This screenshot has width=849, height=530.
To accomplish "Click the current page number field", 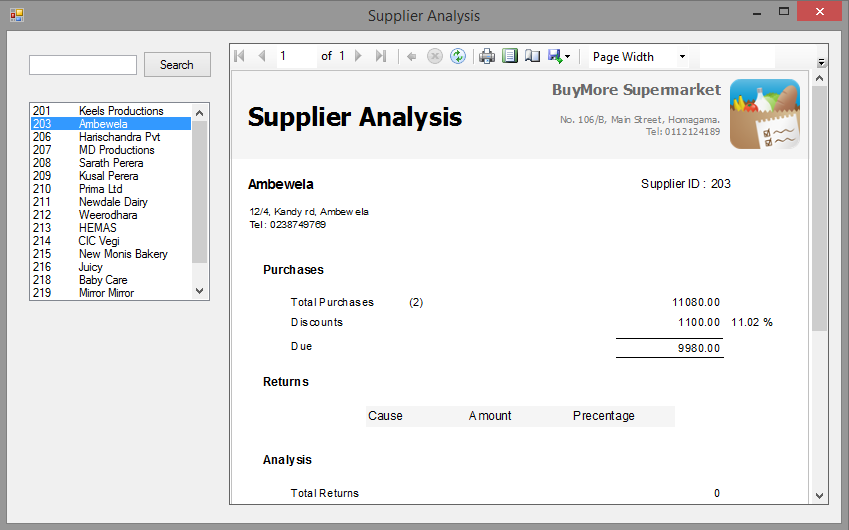I will tap(296, 57).
